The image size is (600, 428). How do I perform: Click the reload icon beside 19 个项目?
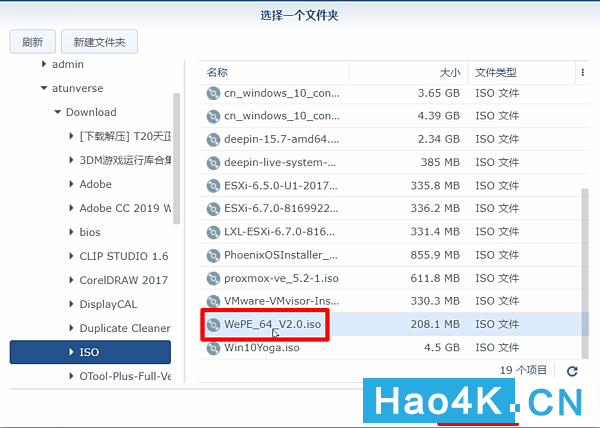[x=572, y=371]
